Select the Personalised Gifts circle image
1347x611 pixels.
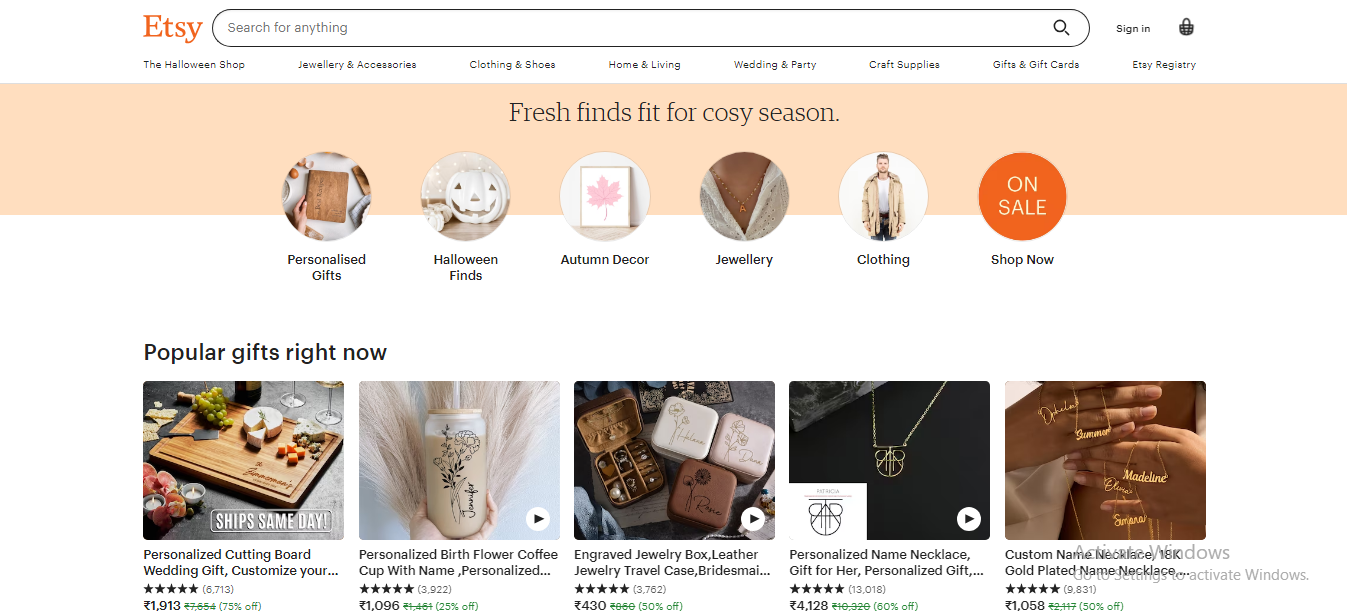click(326, 196)
